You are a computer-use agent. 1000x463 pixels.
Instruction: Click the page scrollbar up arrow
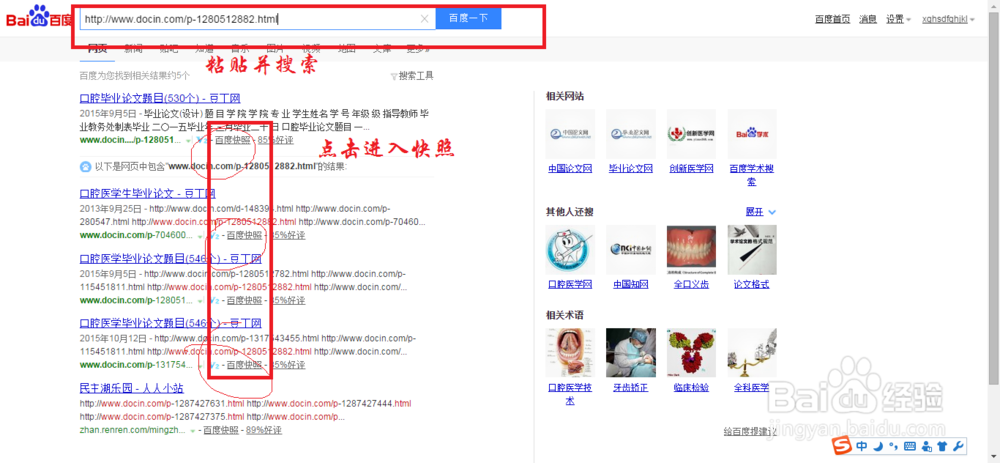995,5
